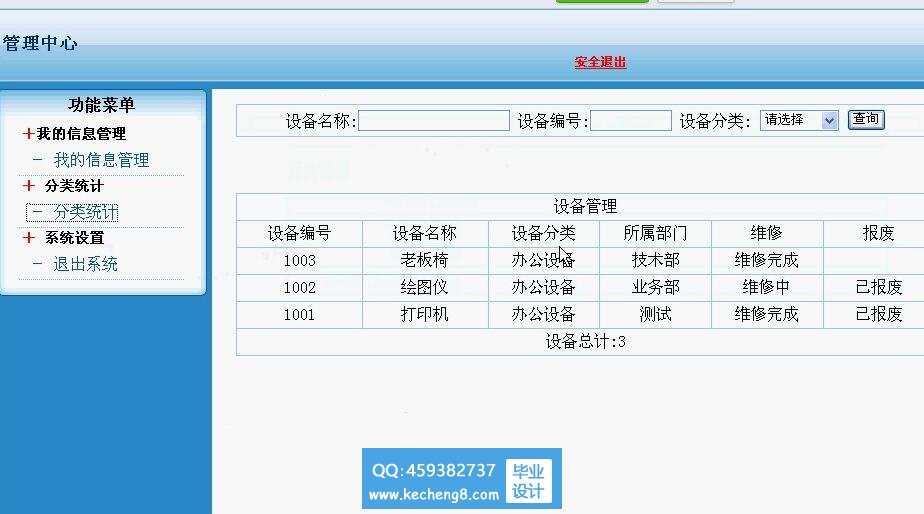Viewport: 924px width, 514px height.
Task: Click the 安全退出 logout link
Action: 600,62
